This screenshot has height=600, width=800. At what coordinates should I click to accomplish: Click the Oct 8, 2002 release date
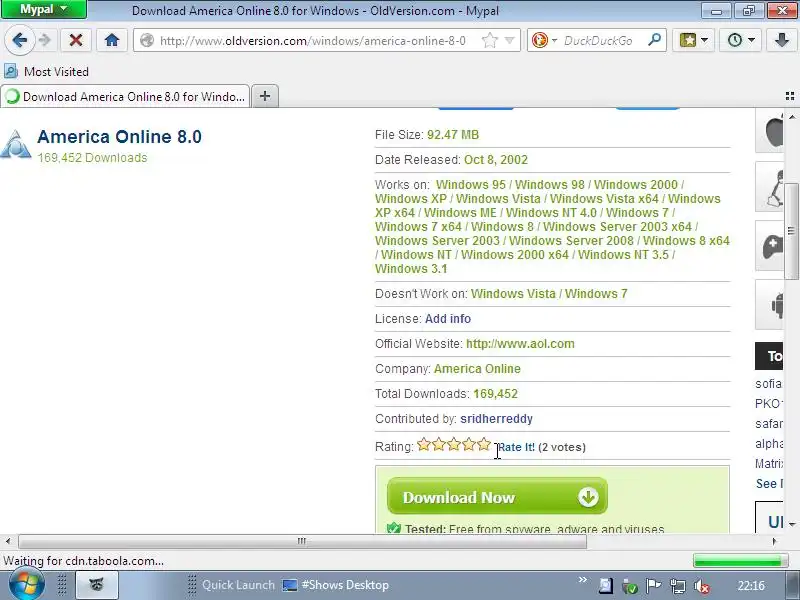click(x=495, y=160)
